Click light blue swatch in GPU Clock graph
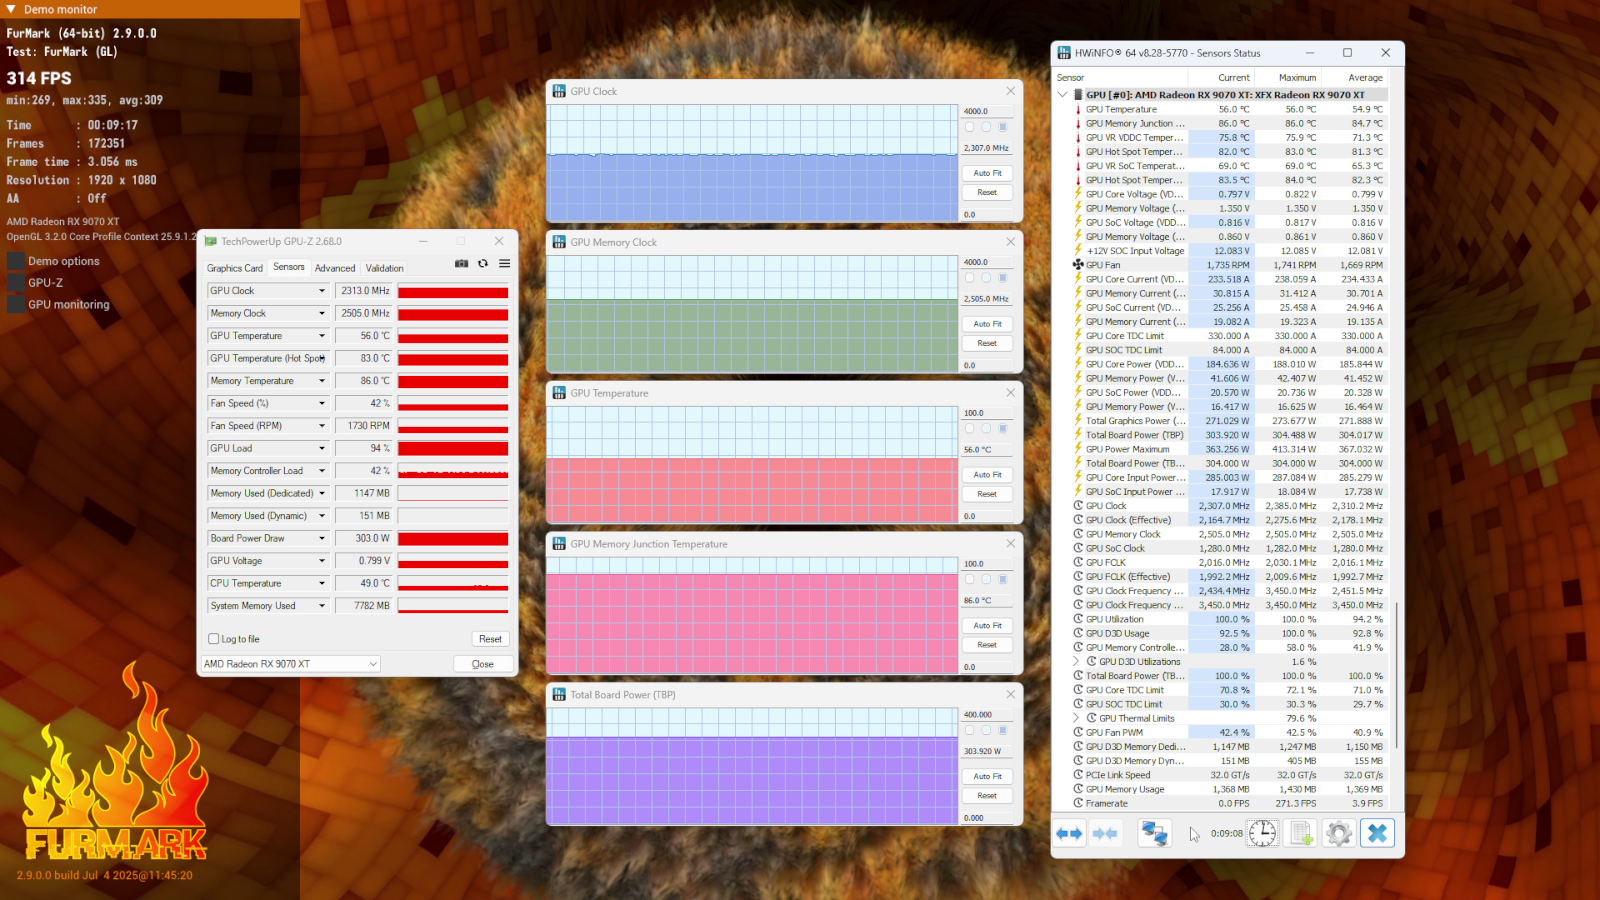The width and height of the screenshot is (1600, 900). click(986, 127)
